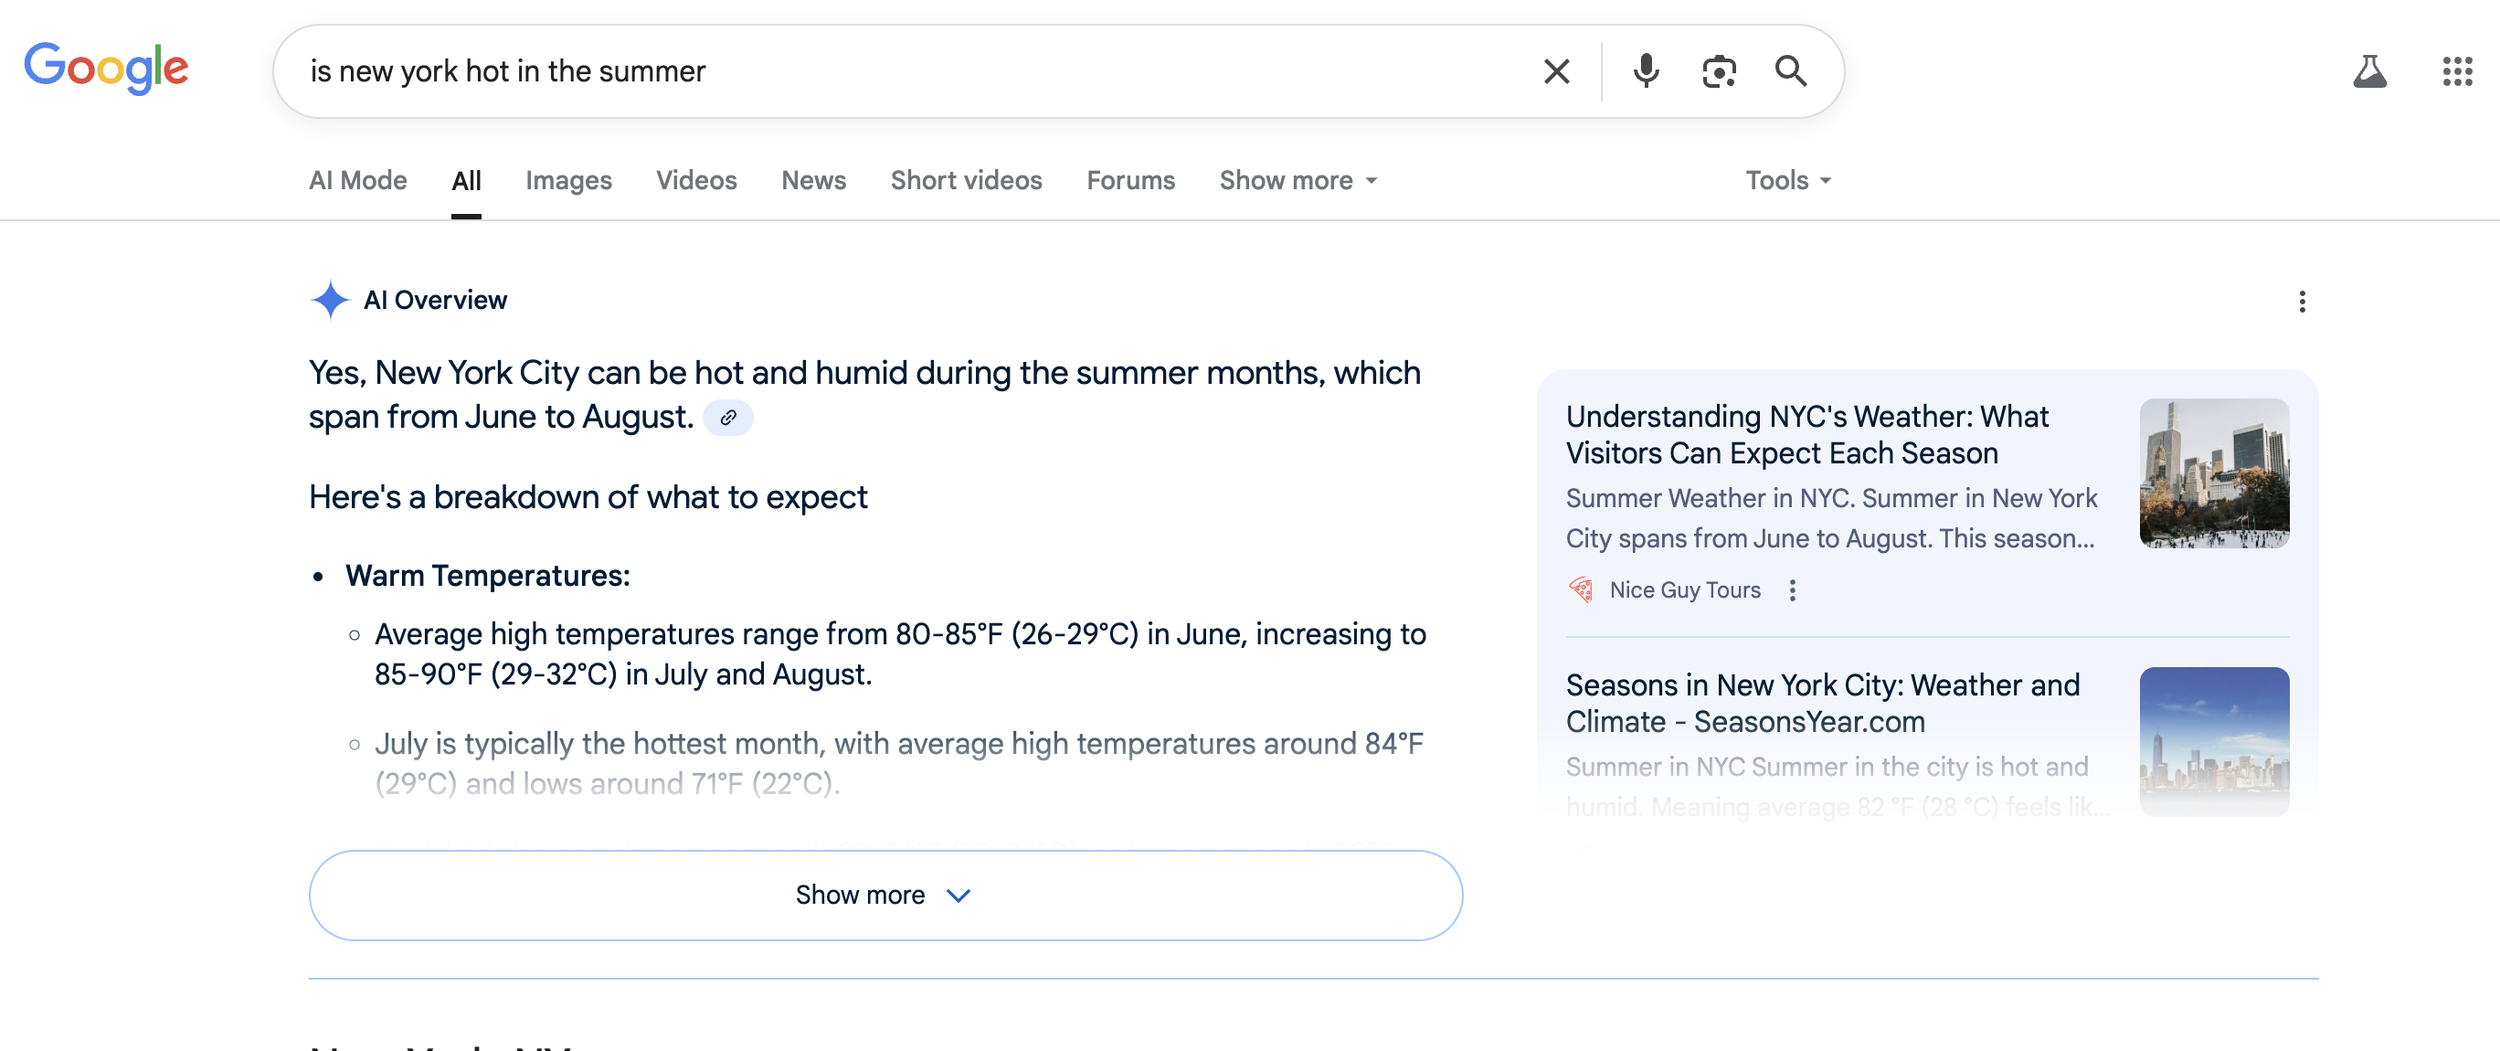Open 'Understanding NYC's Weather' article link
This screenshot has width=2500, height=1051.
pyautogui.click(x=1807, y=435)
